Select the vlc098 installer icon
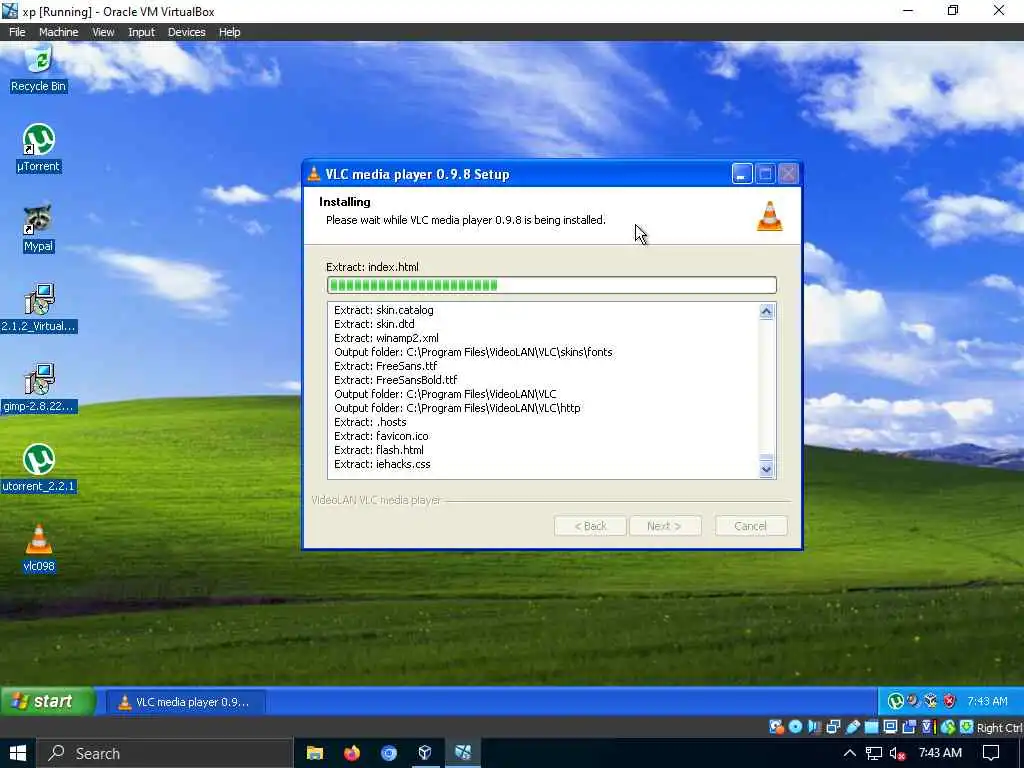Screen dimensions: 1024x768 pyautogui.click(x=39, y=549)
